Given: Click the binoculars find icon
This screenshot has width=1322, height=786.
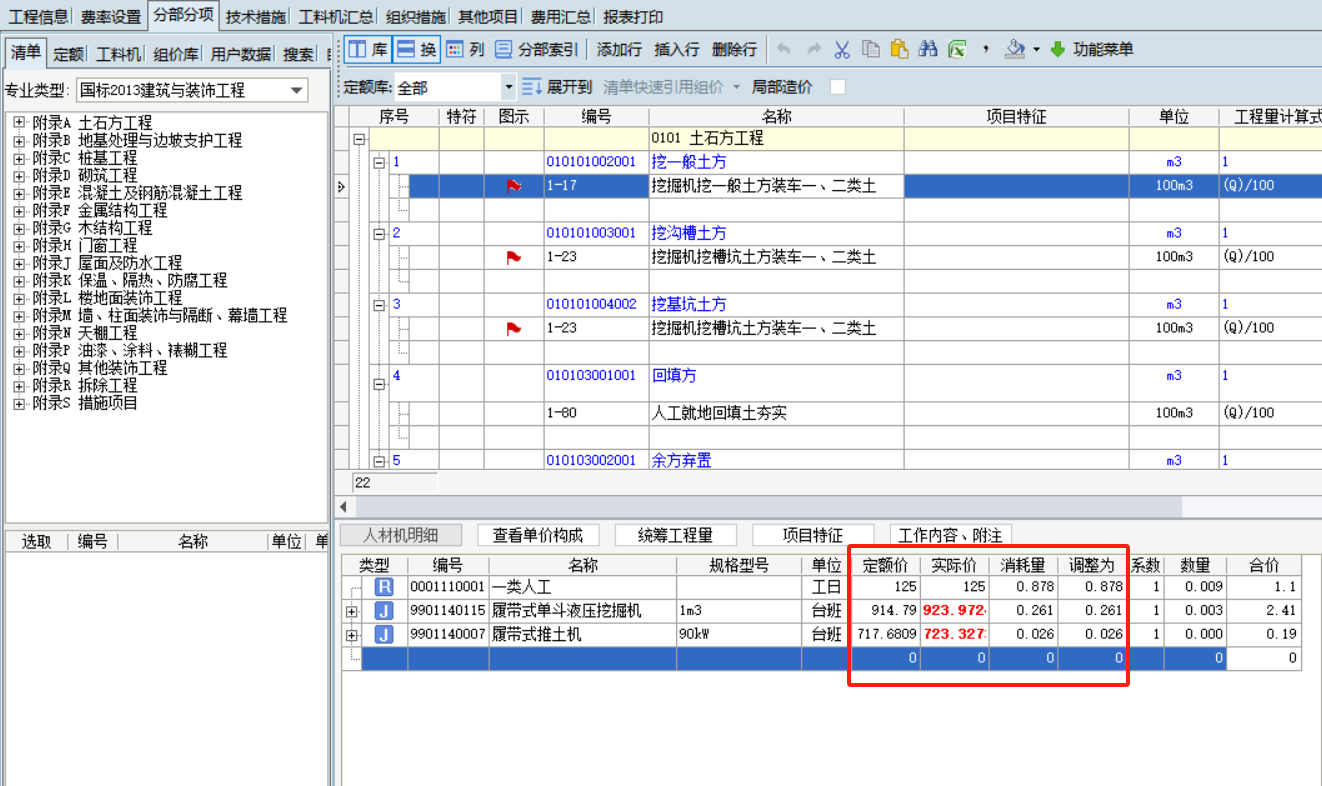Looking at the screenshot, I should [x=928, y=49].
